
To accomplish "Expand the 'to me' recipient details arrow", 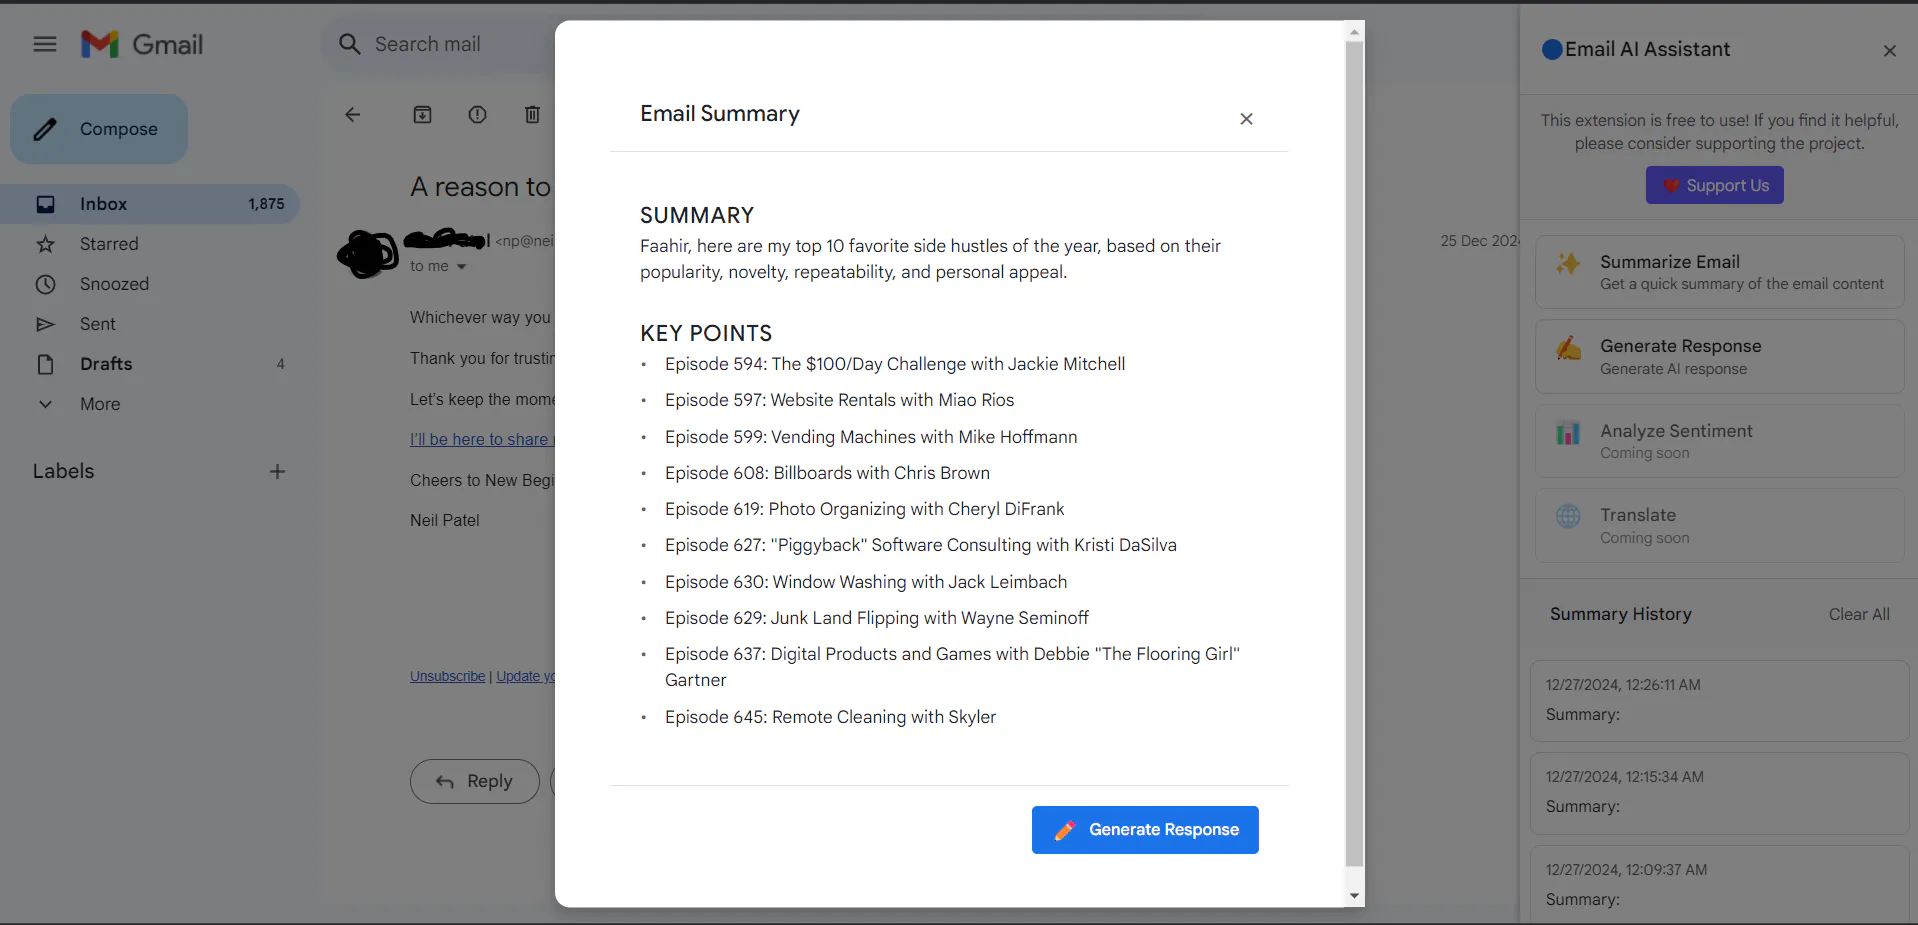I will coord(461,267).
